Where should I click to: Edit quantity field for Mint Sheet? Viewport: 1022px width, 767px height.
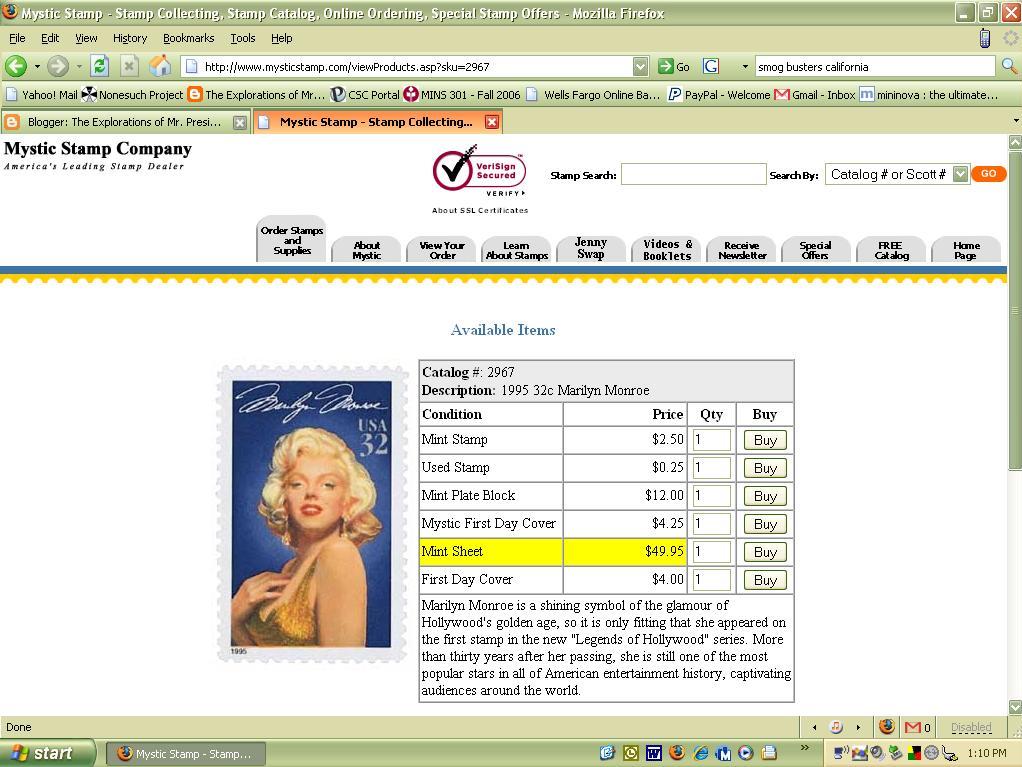click(x=711, y=552)
